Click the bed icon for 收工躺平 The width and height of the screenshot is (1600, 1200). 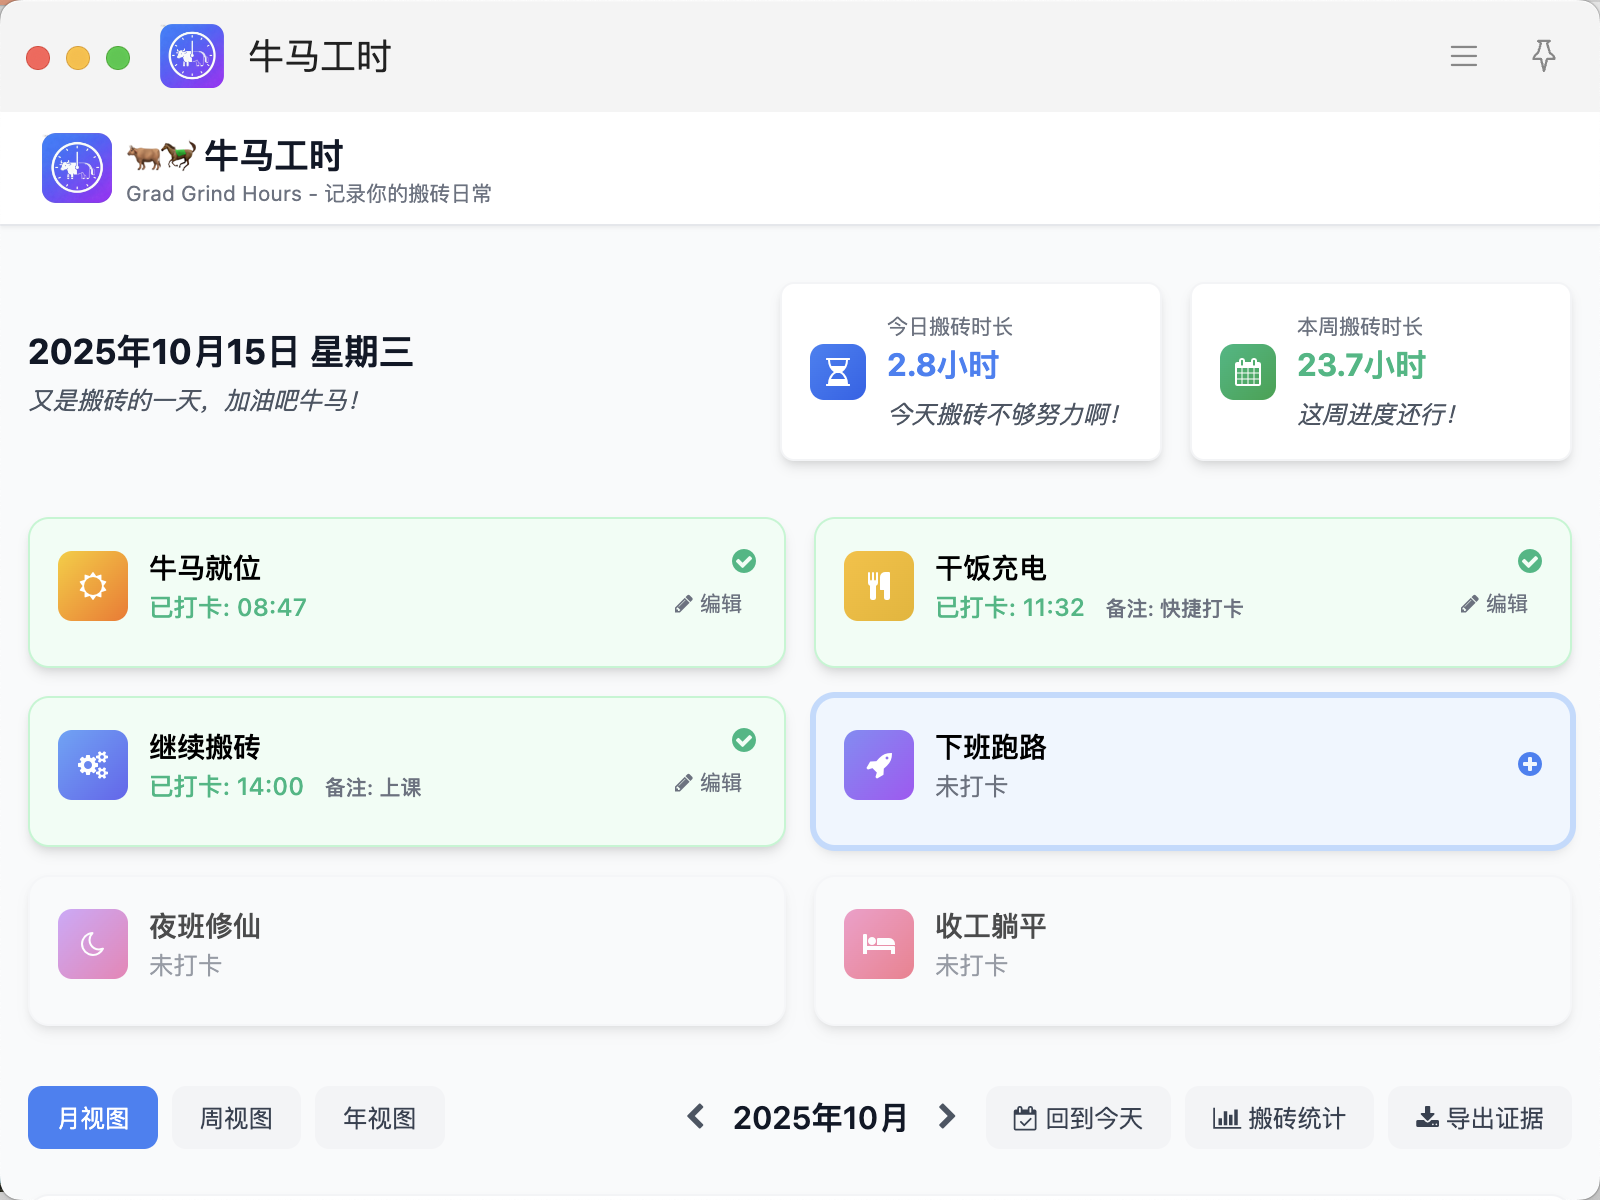coord(879,944)
